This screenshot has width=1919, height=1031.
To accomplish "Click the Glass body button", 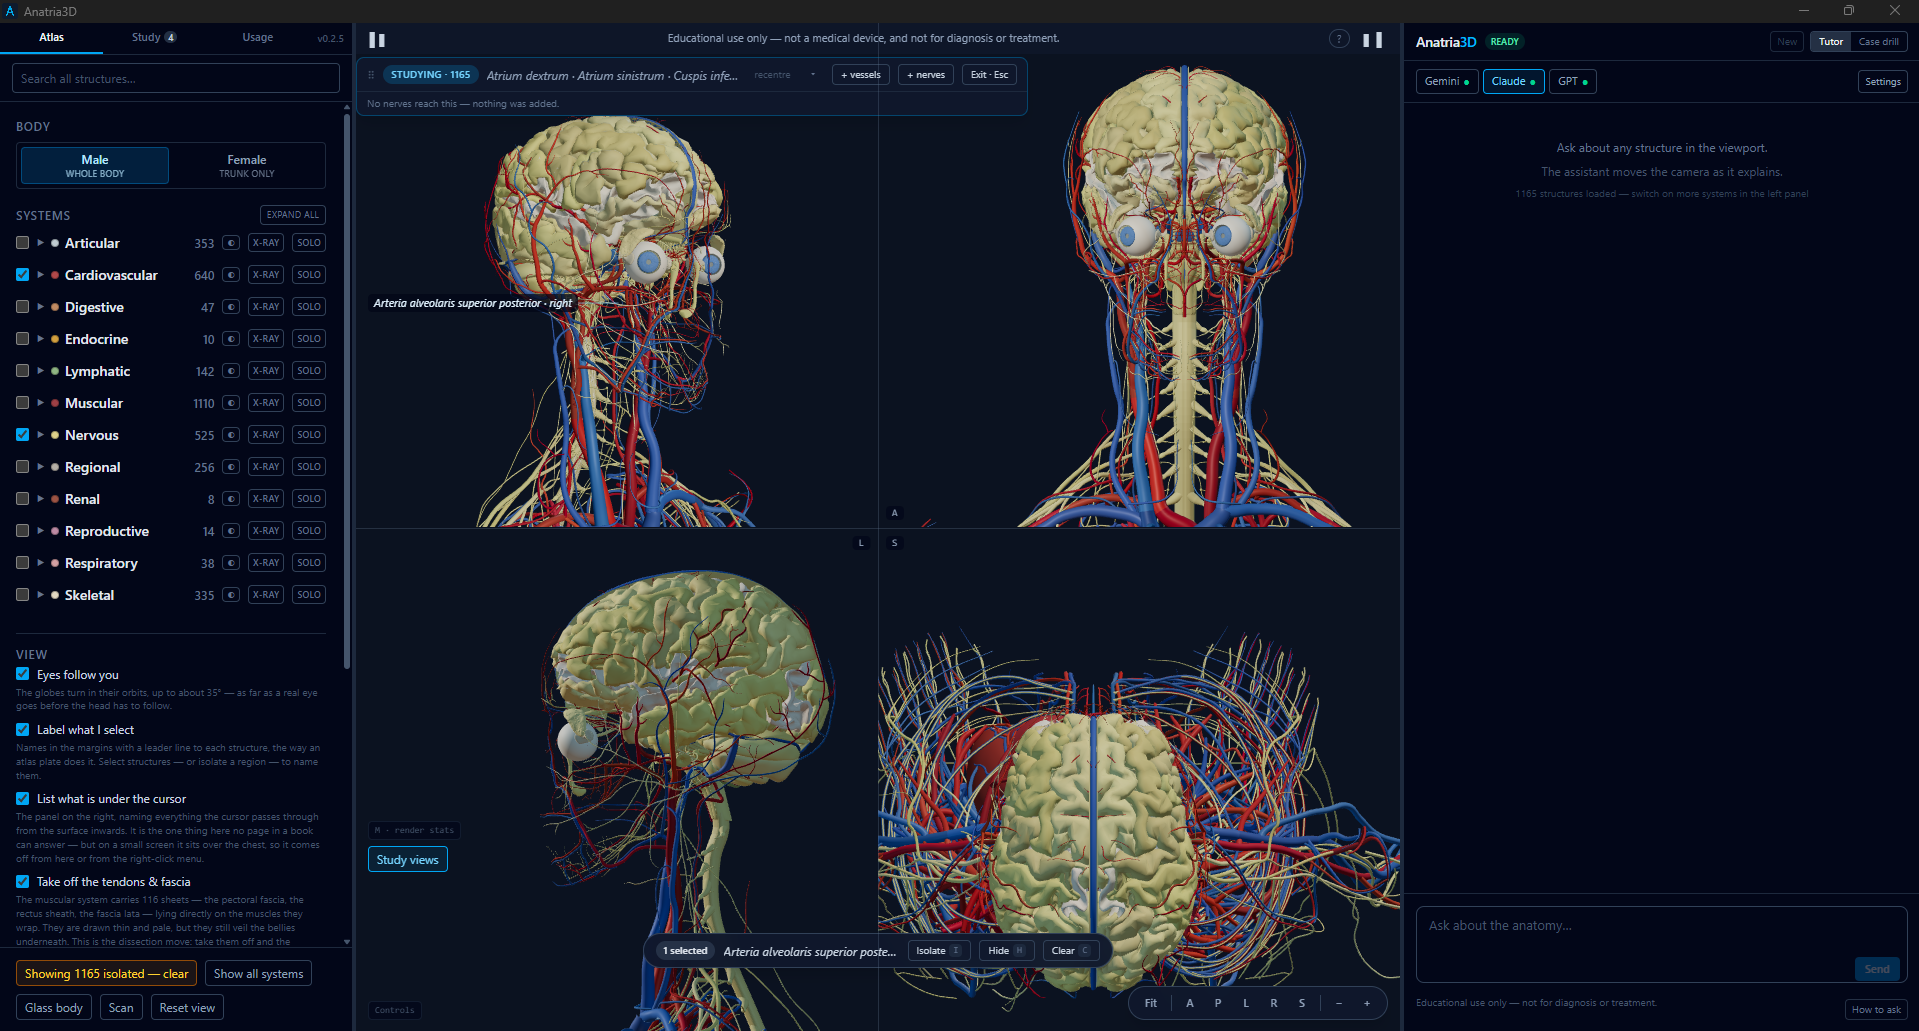I will (54, 1008).
